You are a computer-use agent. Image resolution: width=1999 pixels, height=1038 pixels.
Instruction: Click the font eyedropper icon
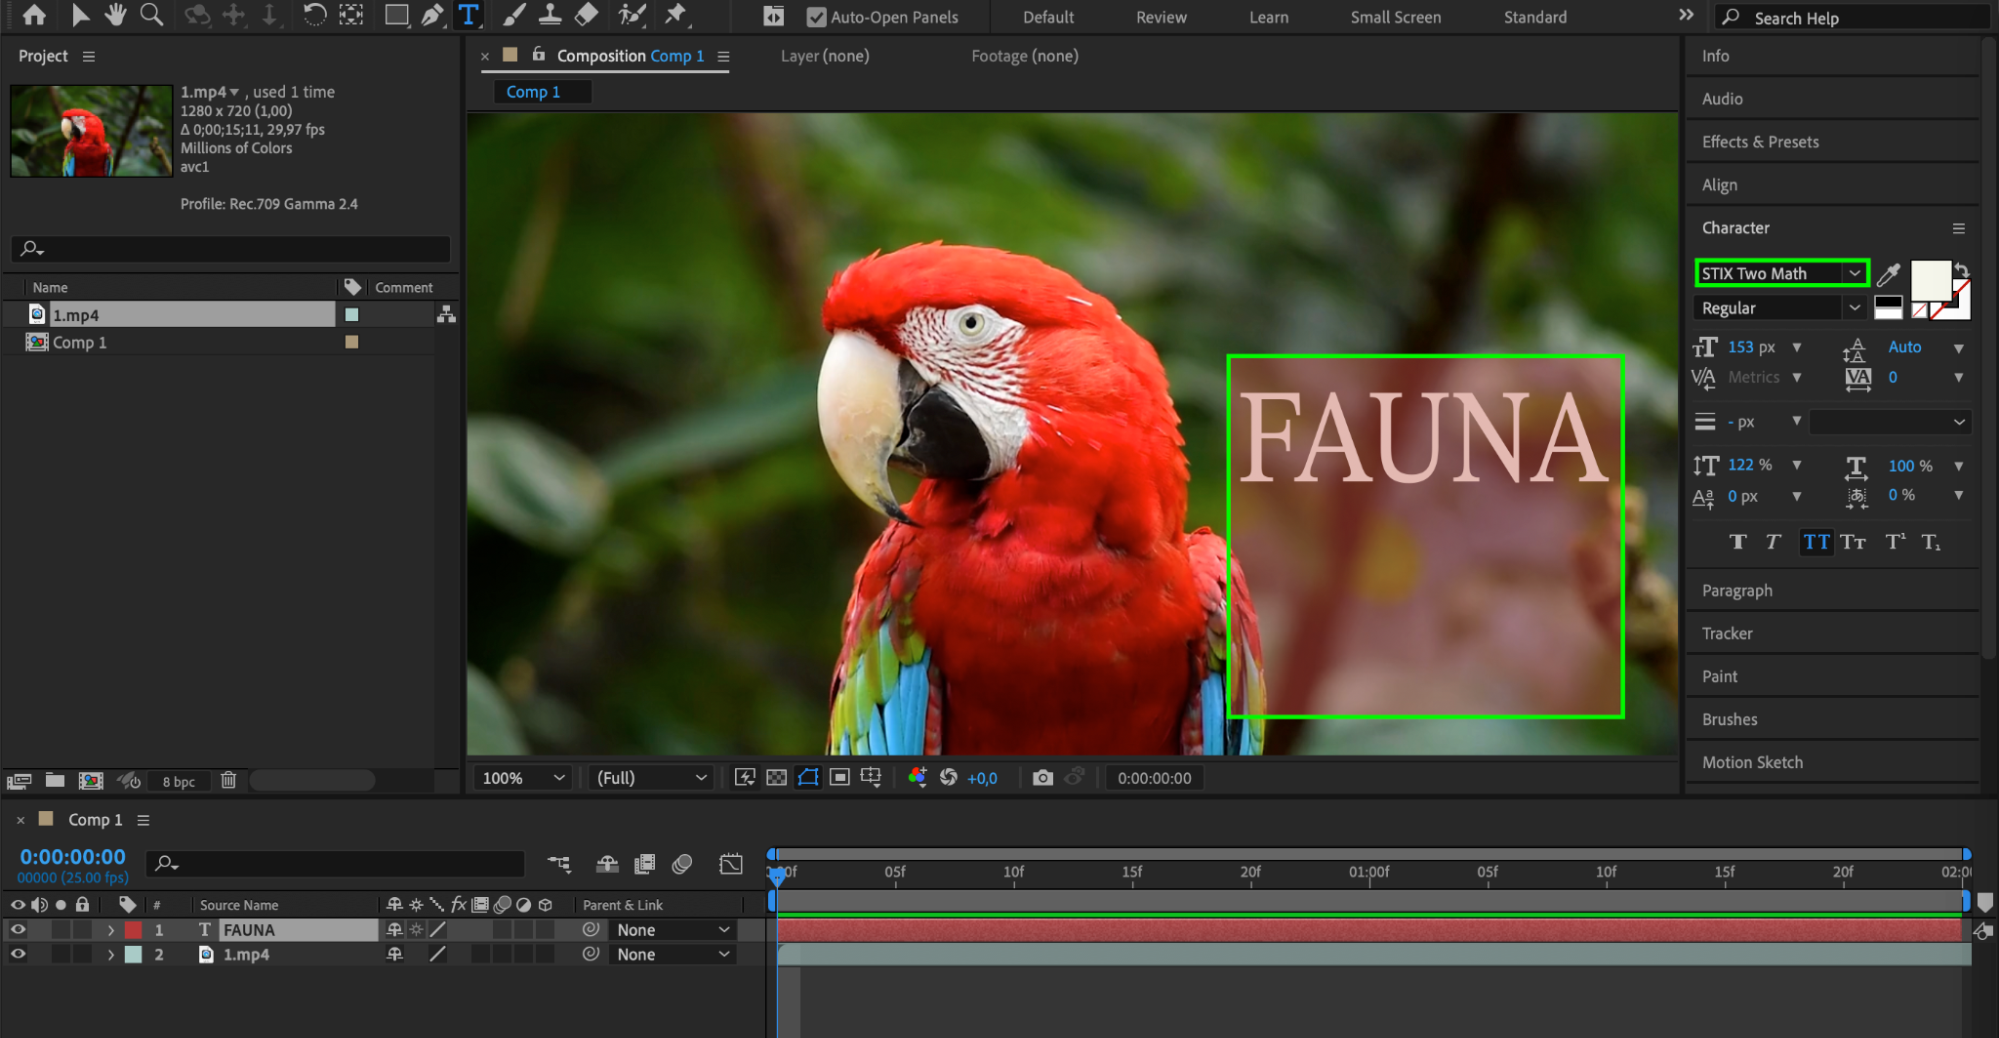pos(1888,274)
